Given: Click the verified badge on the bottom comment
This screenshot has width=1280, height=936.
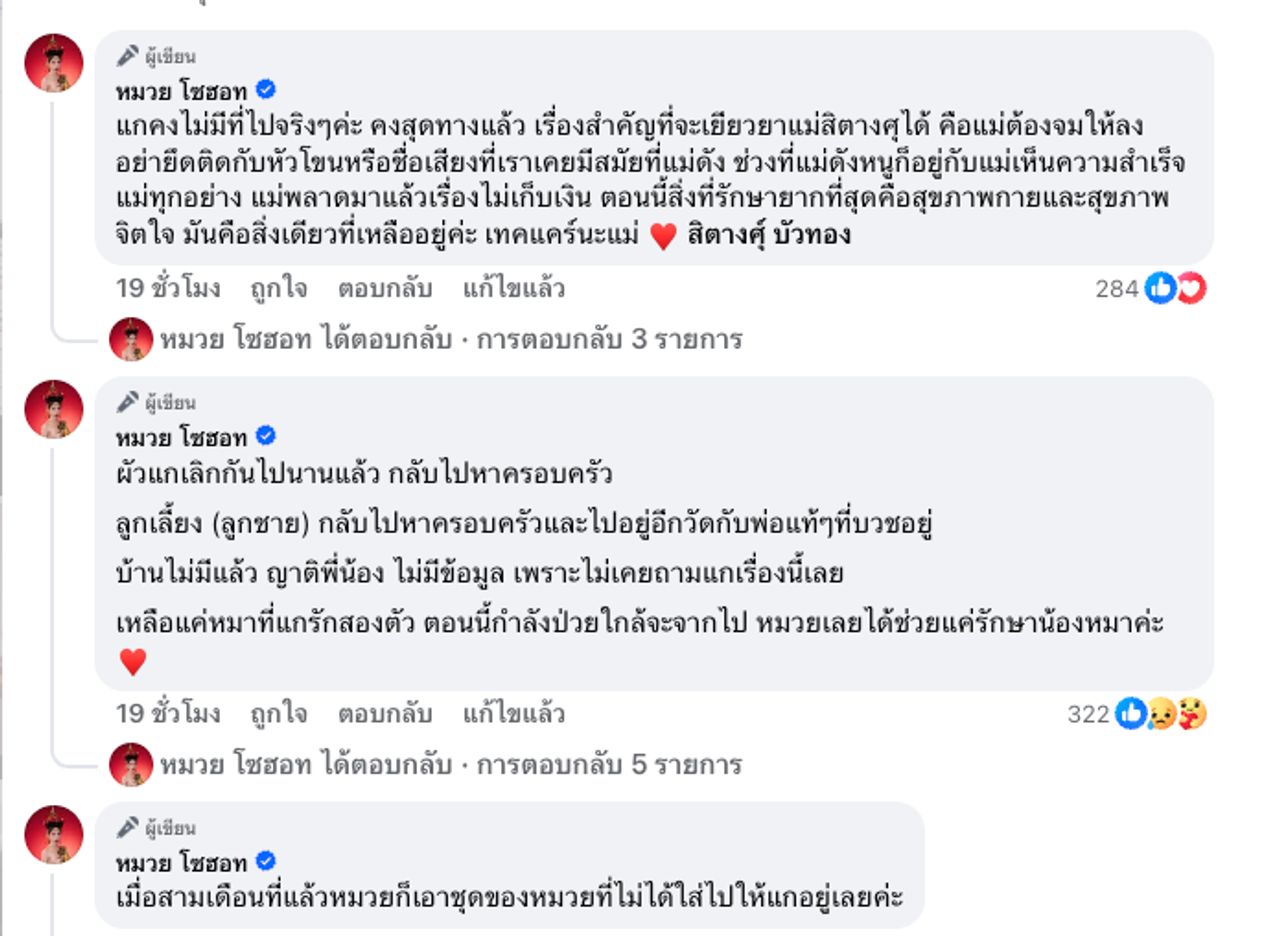Looking at the screenshot, I should 266,861.
